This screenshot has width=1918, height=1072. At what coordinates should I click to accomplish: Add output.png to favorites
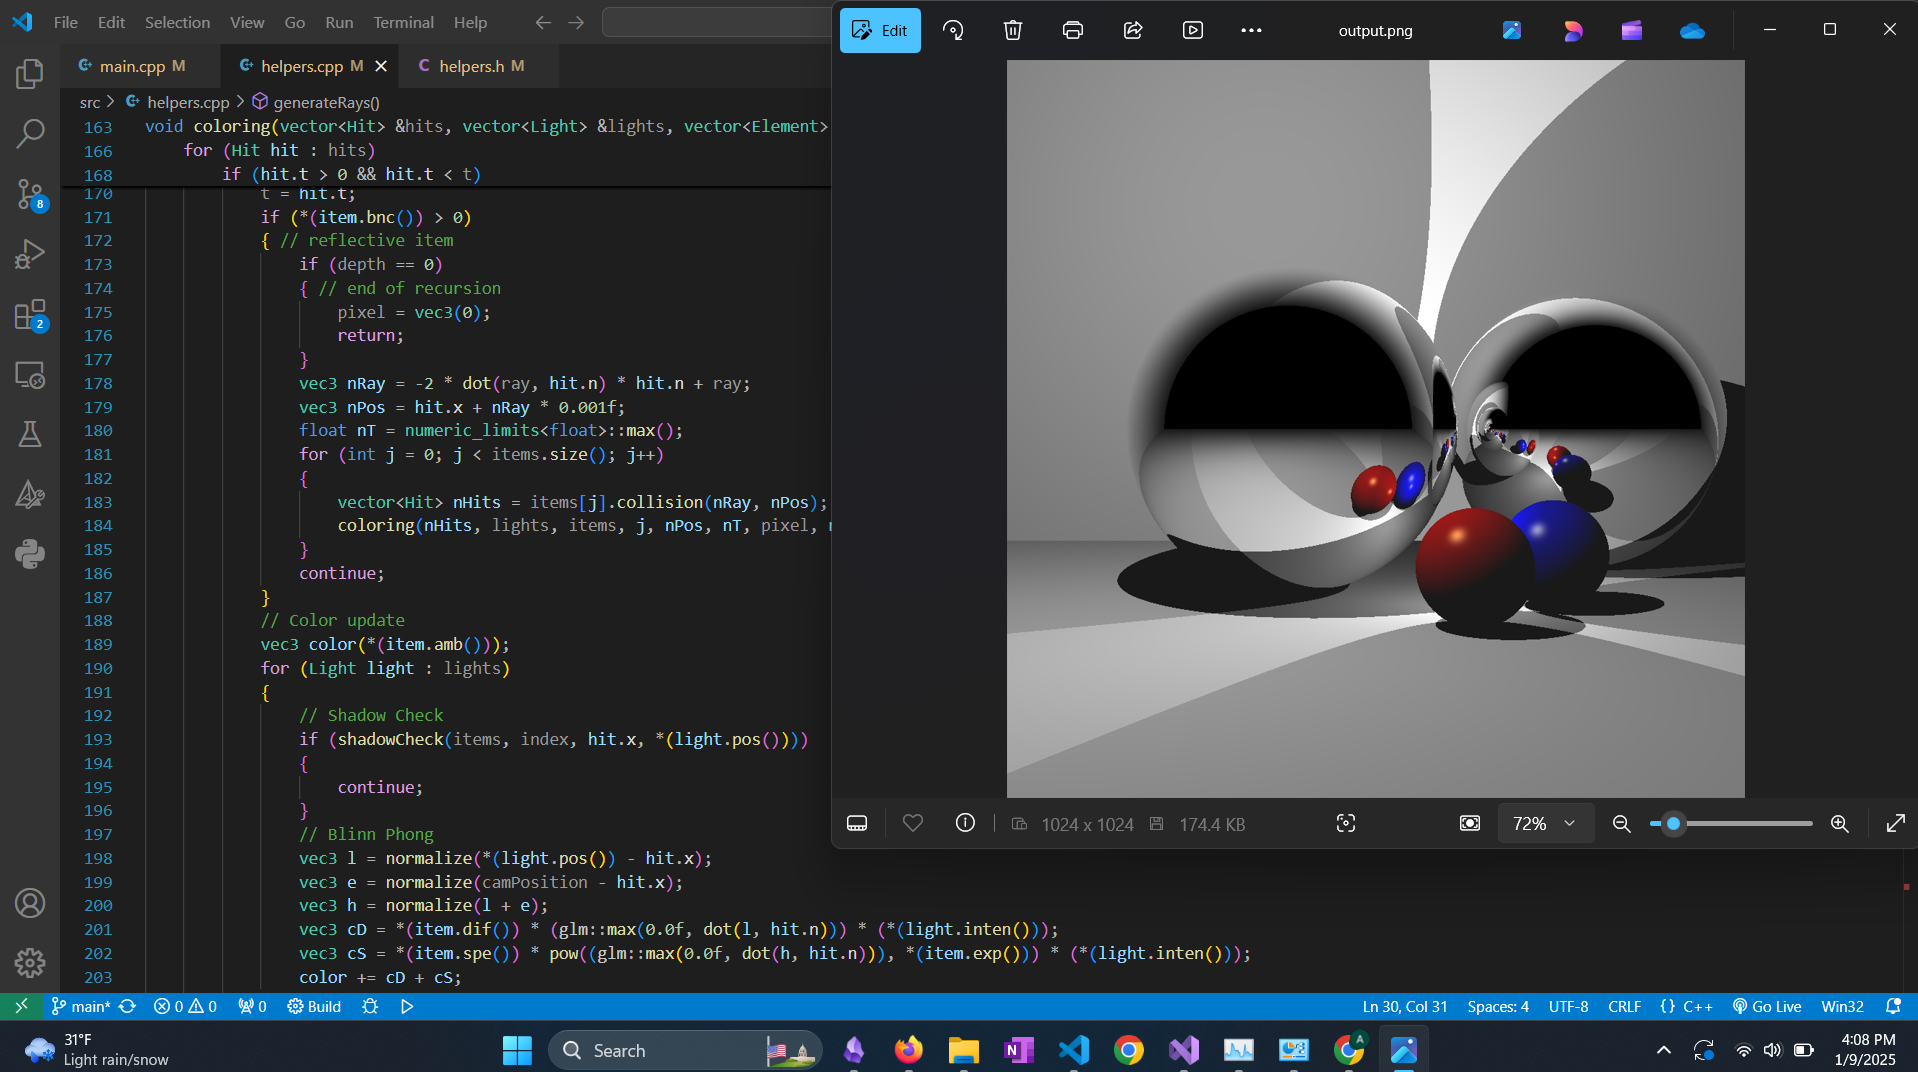[x=913, y=823]
